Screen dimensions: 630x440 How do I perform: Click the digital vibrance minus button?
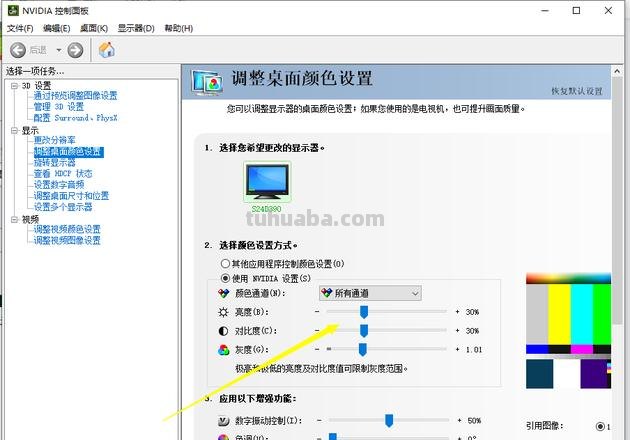click(319, 421)
